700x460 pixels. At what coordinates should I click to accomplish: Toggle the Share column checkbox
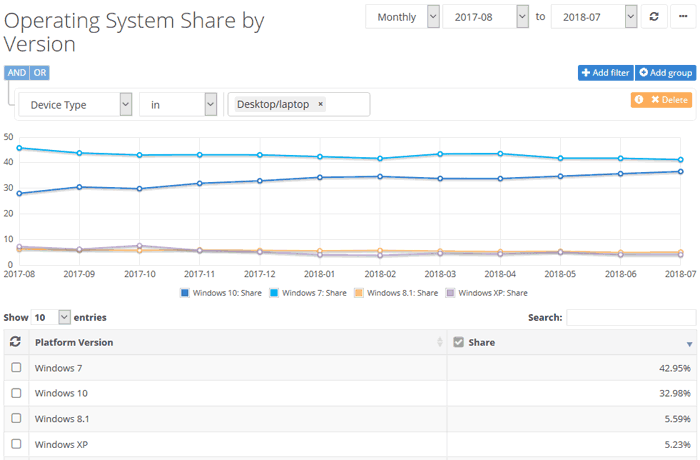pyautogui.click(x=458, y=342)
